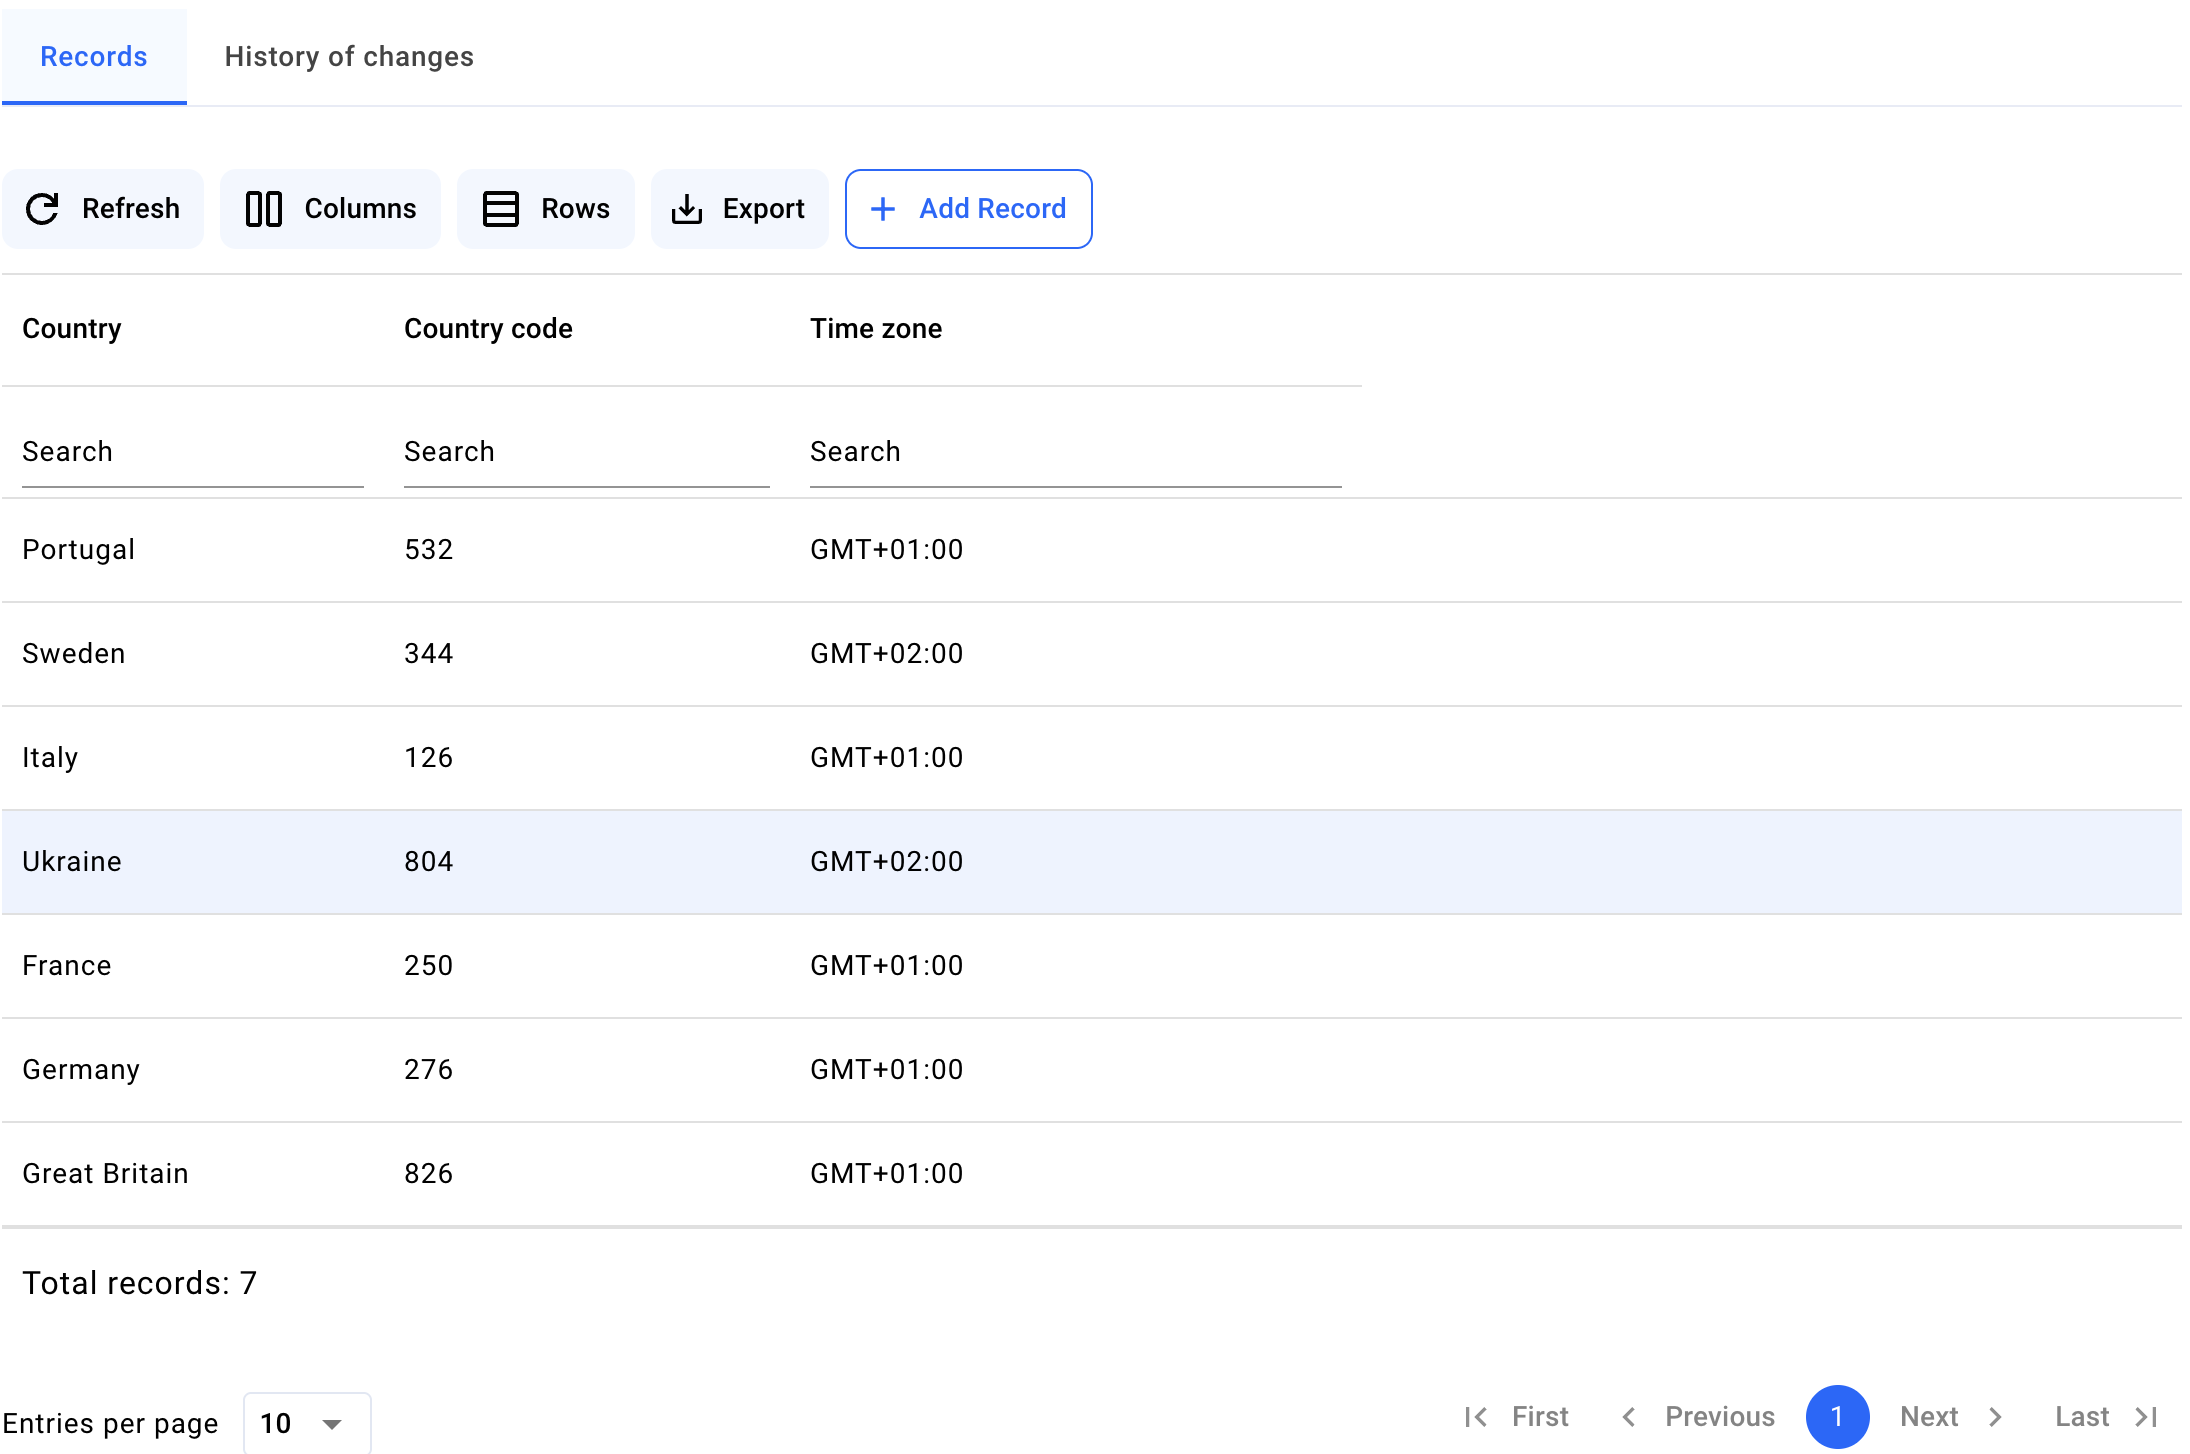Click the Refresh circular arrow icon

coord(42,209)
